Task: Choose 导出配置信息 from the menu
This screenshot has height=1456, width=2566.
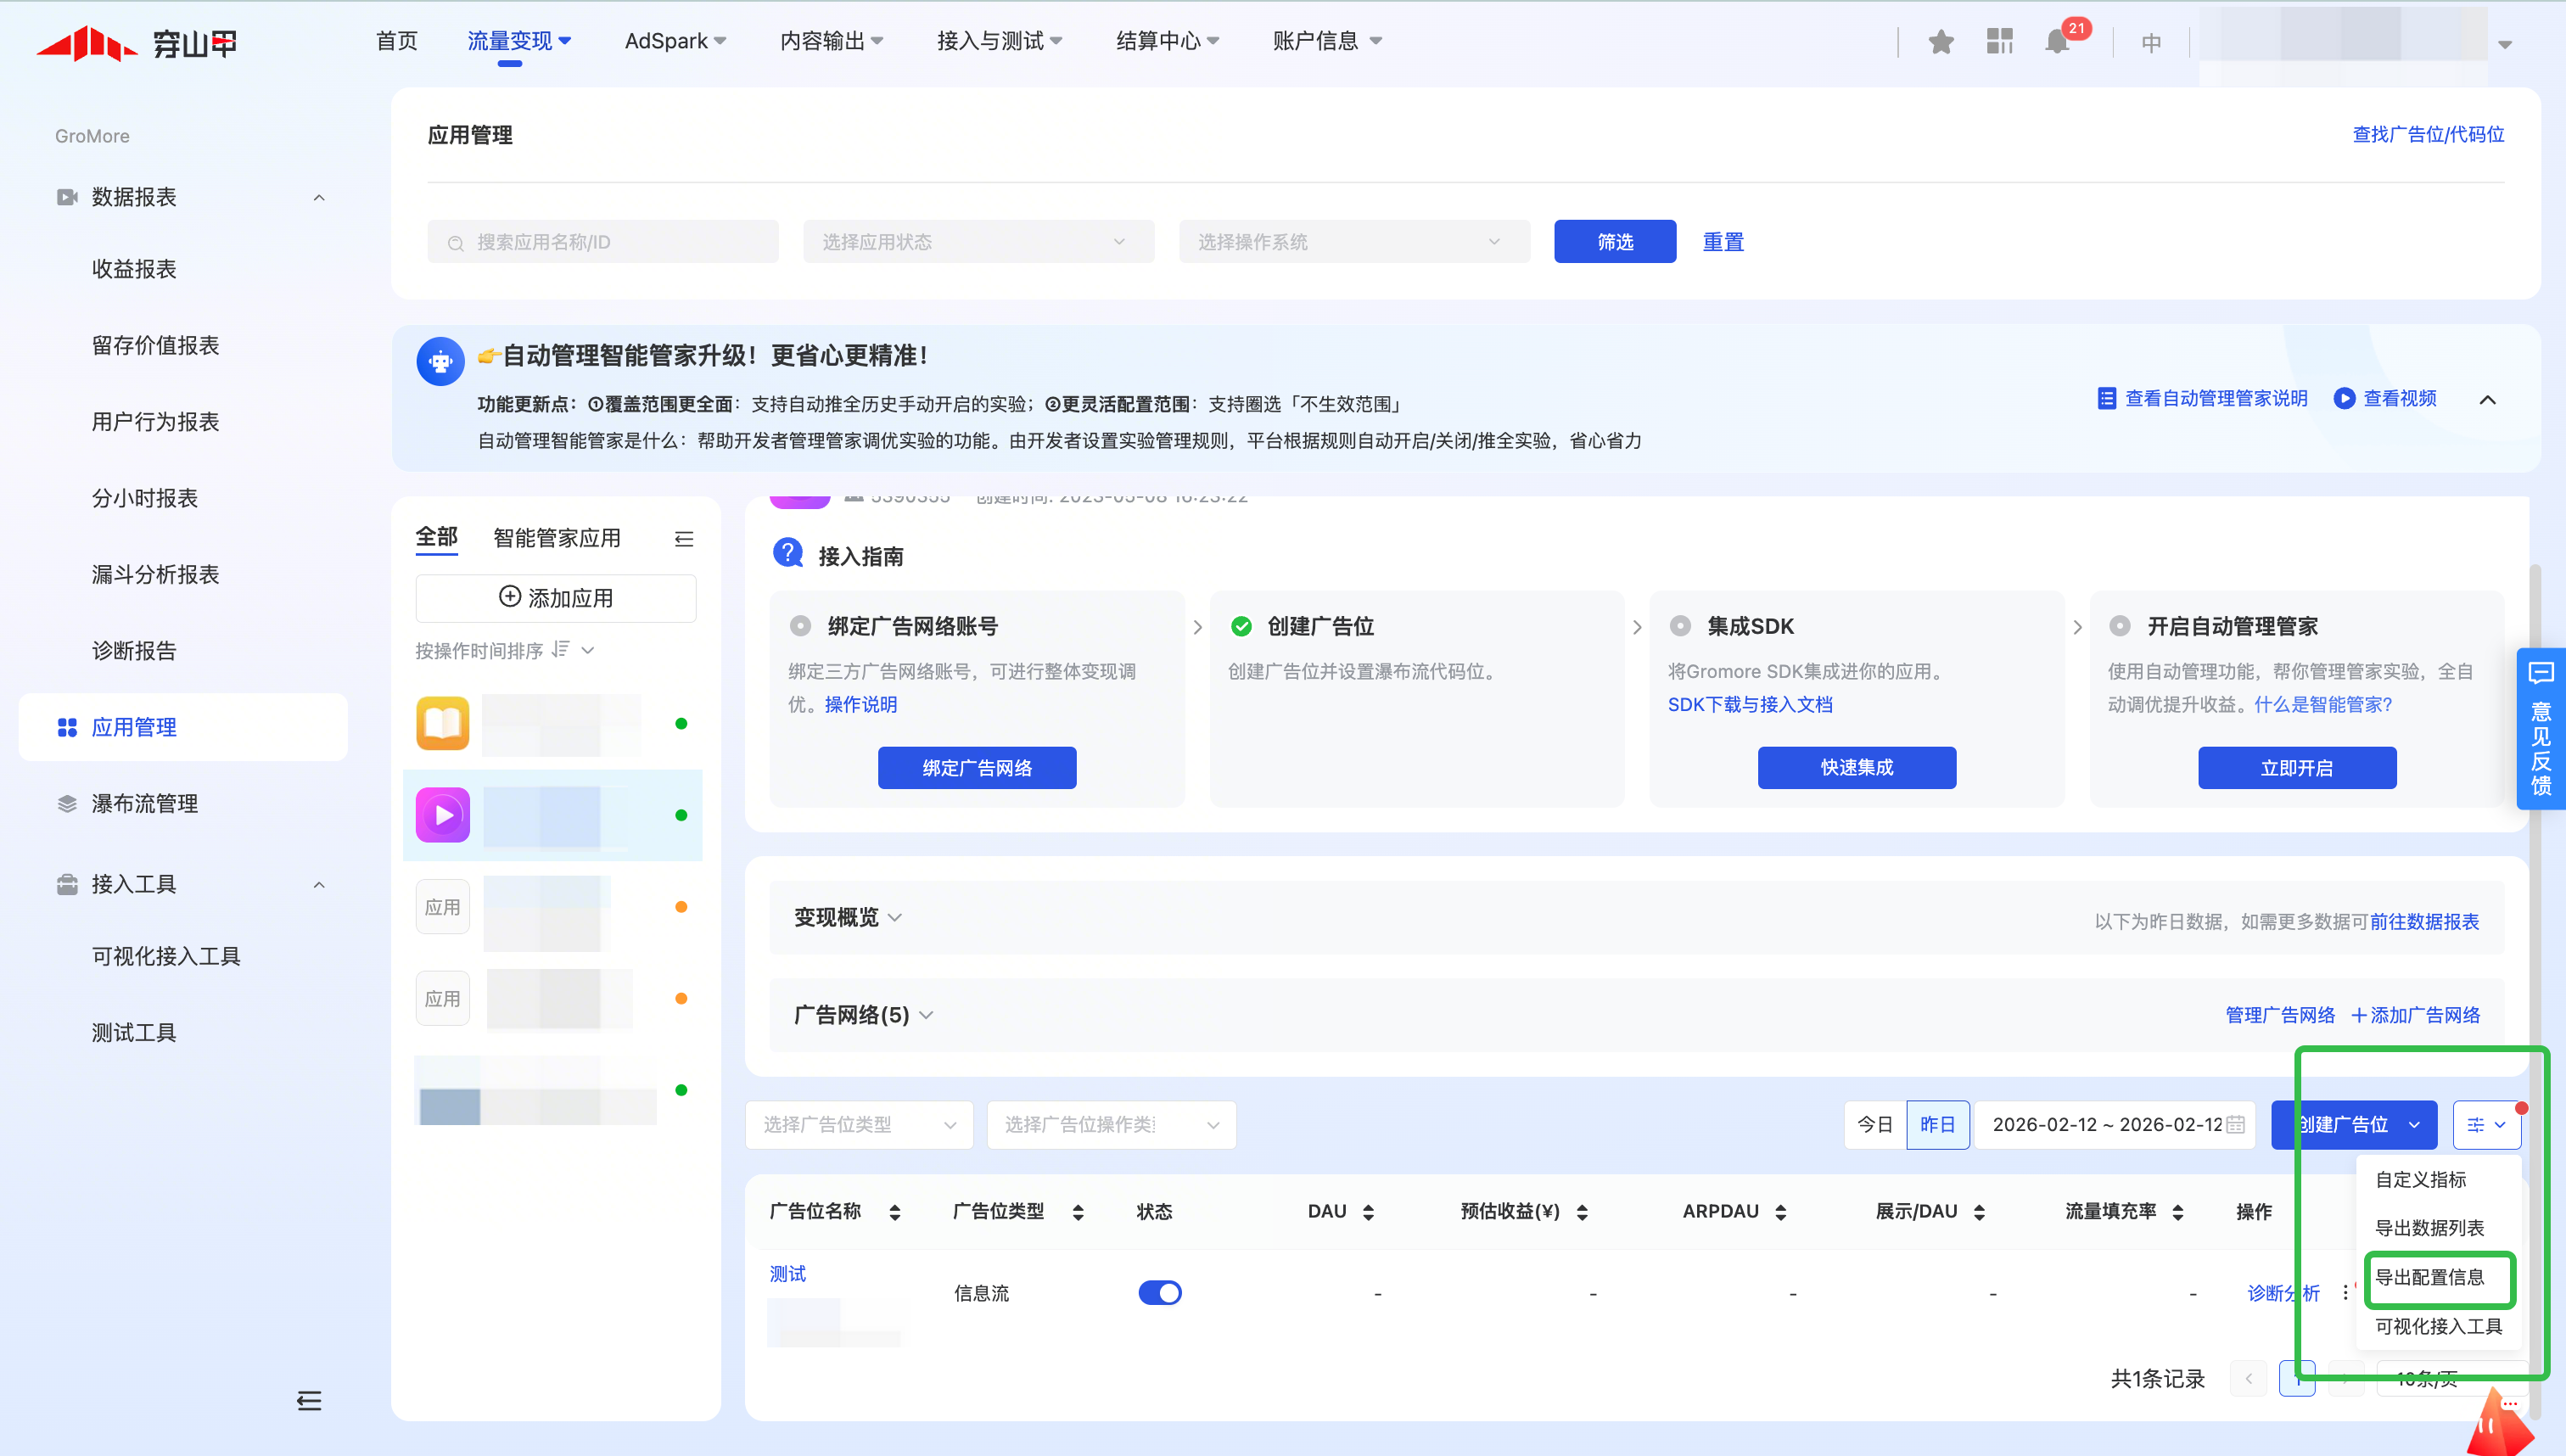Action: 2430,1277
